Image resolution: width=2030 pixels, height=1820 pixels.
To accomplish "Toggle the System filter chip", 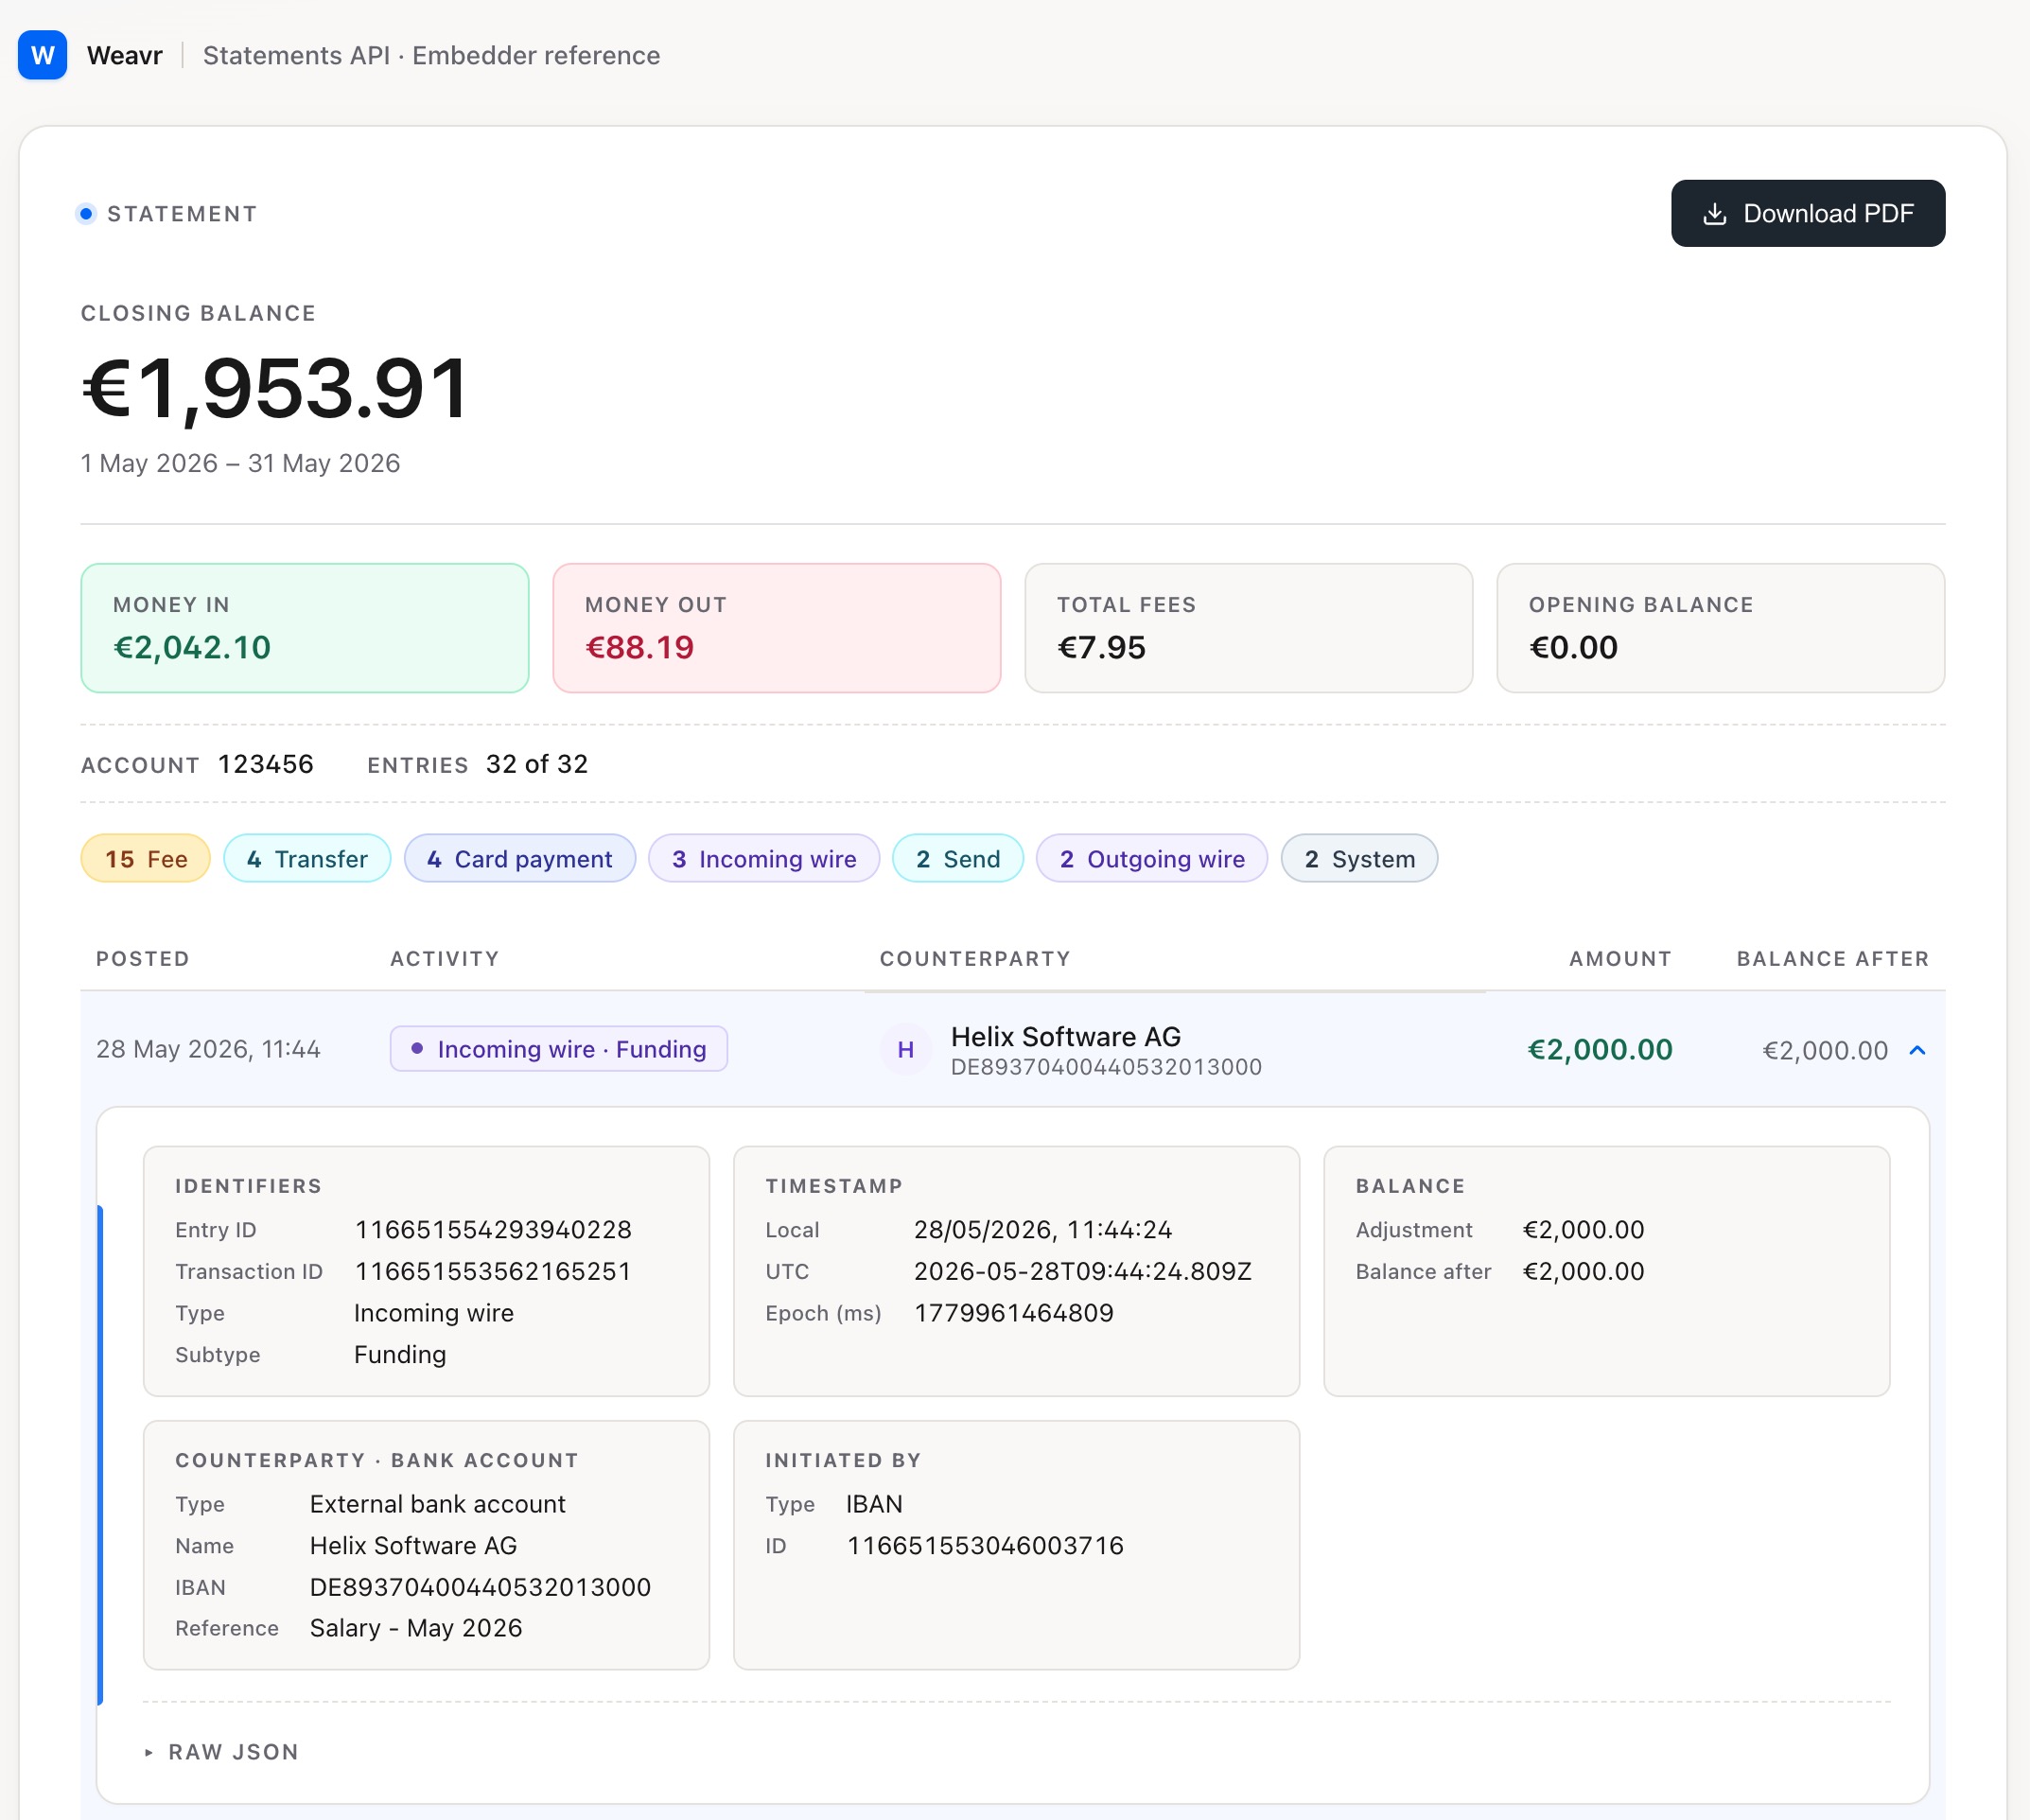I will pyautogui.click(x=1359, y=859).
